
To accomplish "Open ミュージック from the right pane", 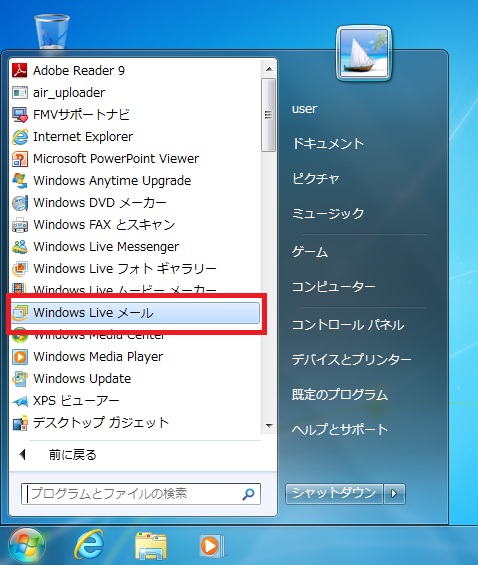I will coord(328,214).
